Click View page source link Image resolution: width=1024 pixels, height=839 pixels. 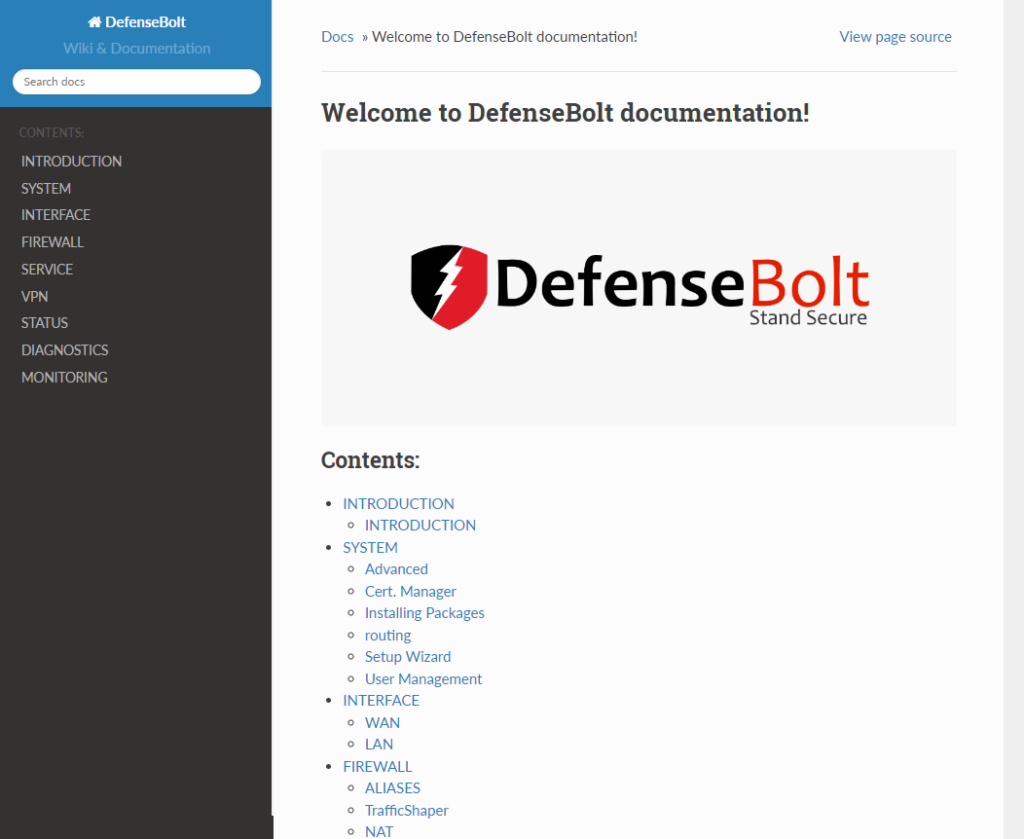[895, 37]
